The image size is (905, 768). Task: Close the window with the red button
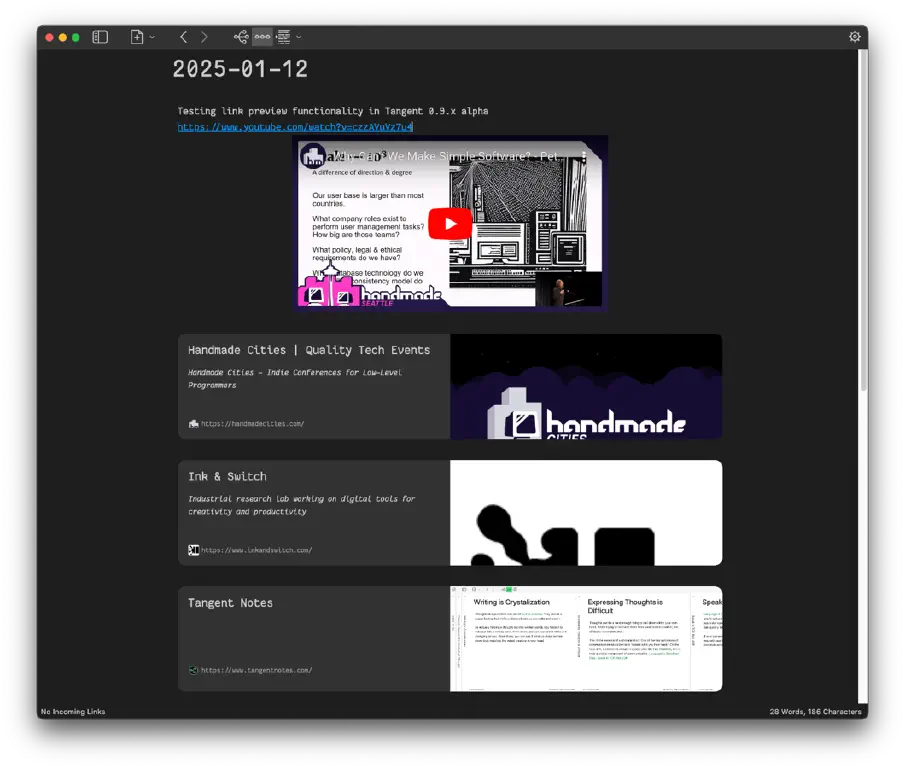(x=50, y=38)
